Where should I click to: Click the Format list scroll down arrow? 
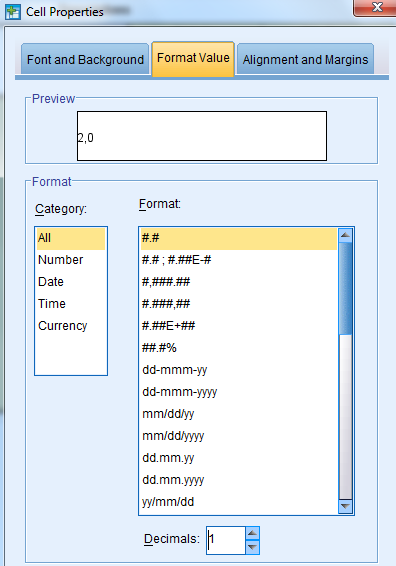coord(345,506)
